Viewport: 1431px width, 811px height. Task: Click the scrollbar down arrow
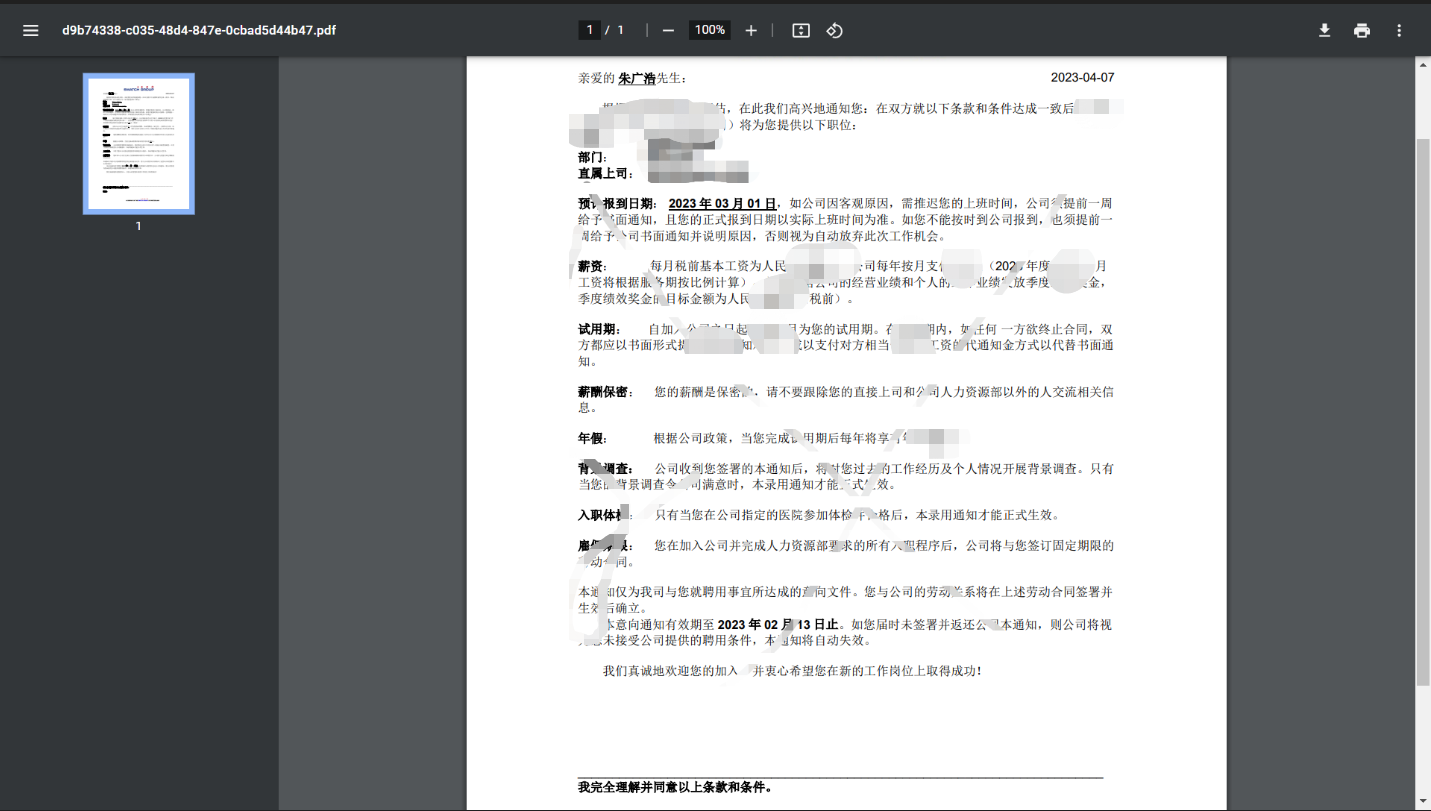pyautogui.click(x=1423, y=802)
